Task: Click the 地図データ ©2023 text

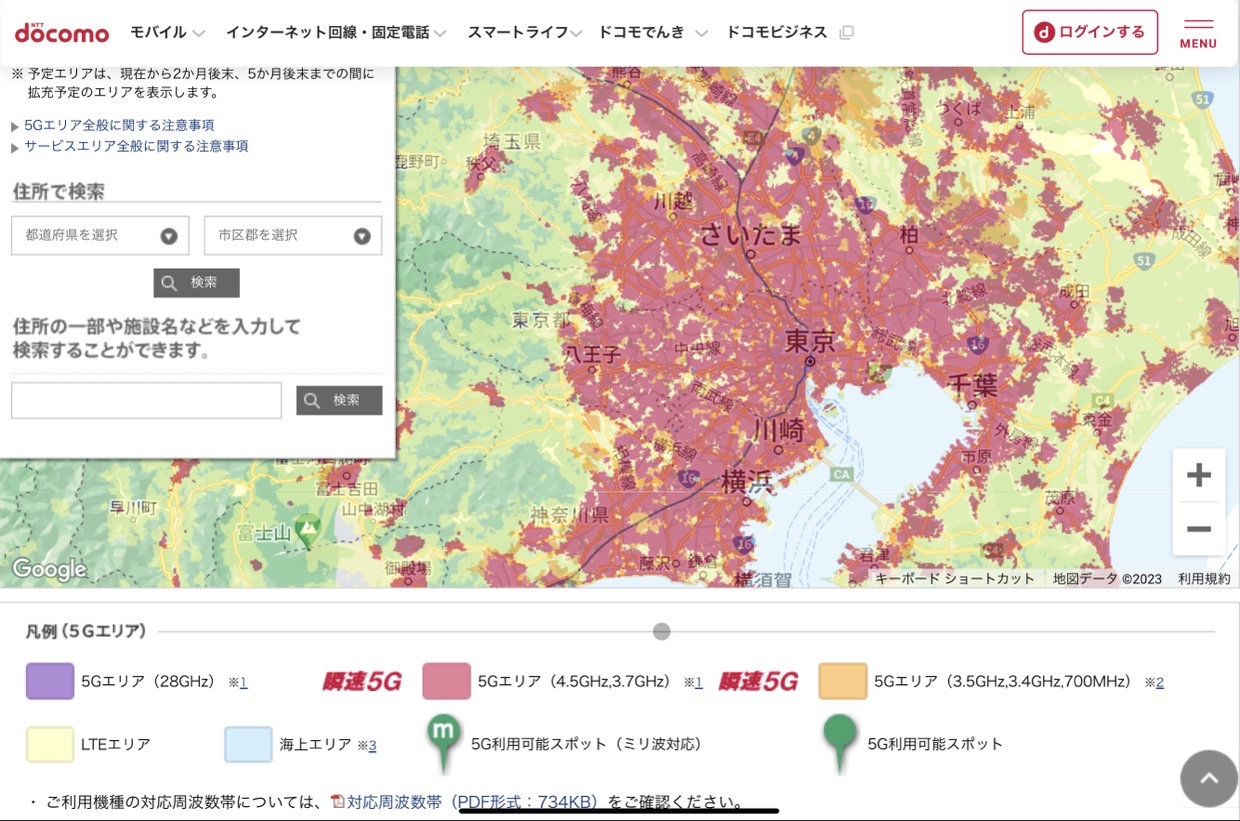Action: point(1107,578)
